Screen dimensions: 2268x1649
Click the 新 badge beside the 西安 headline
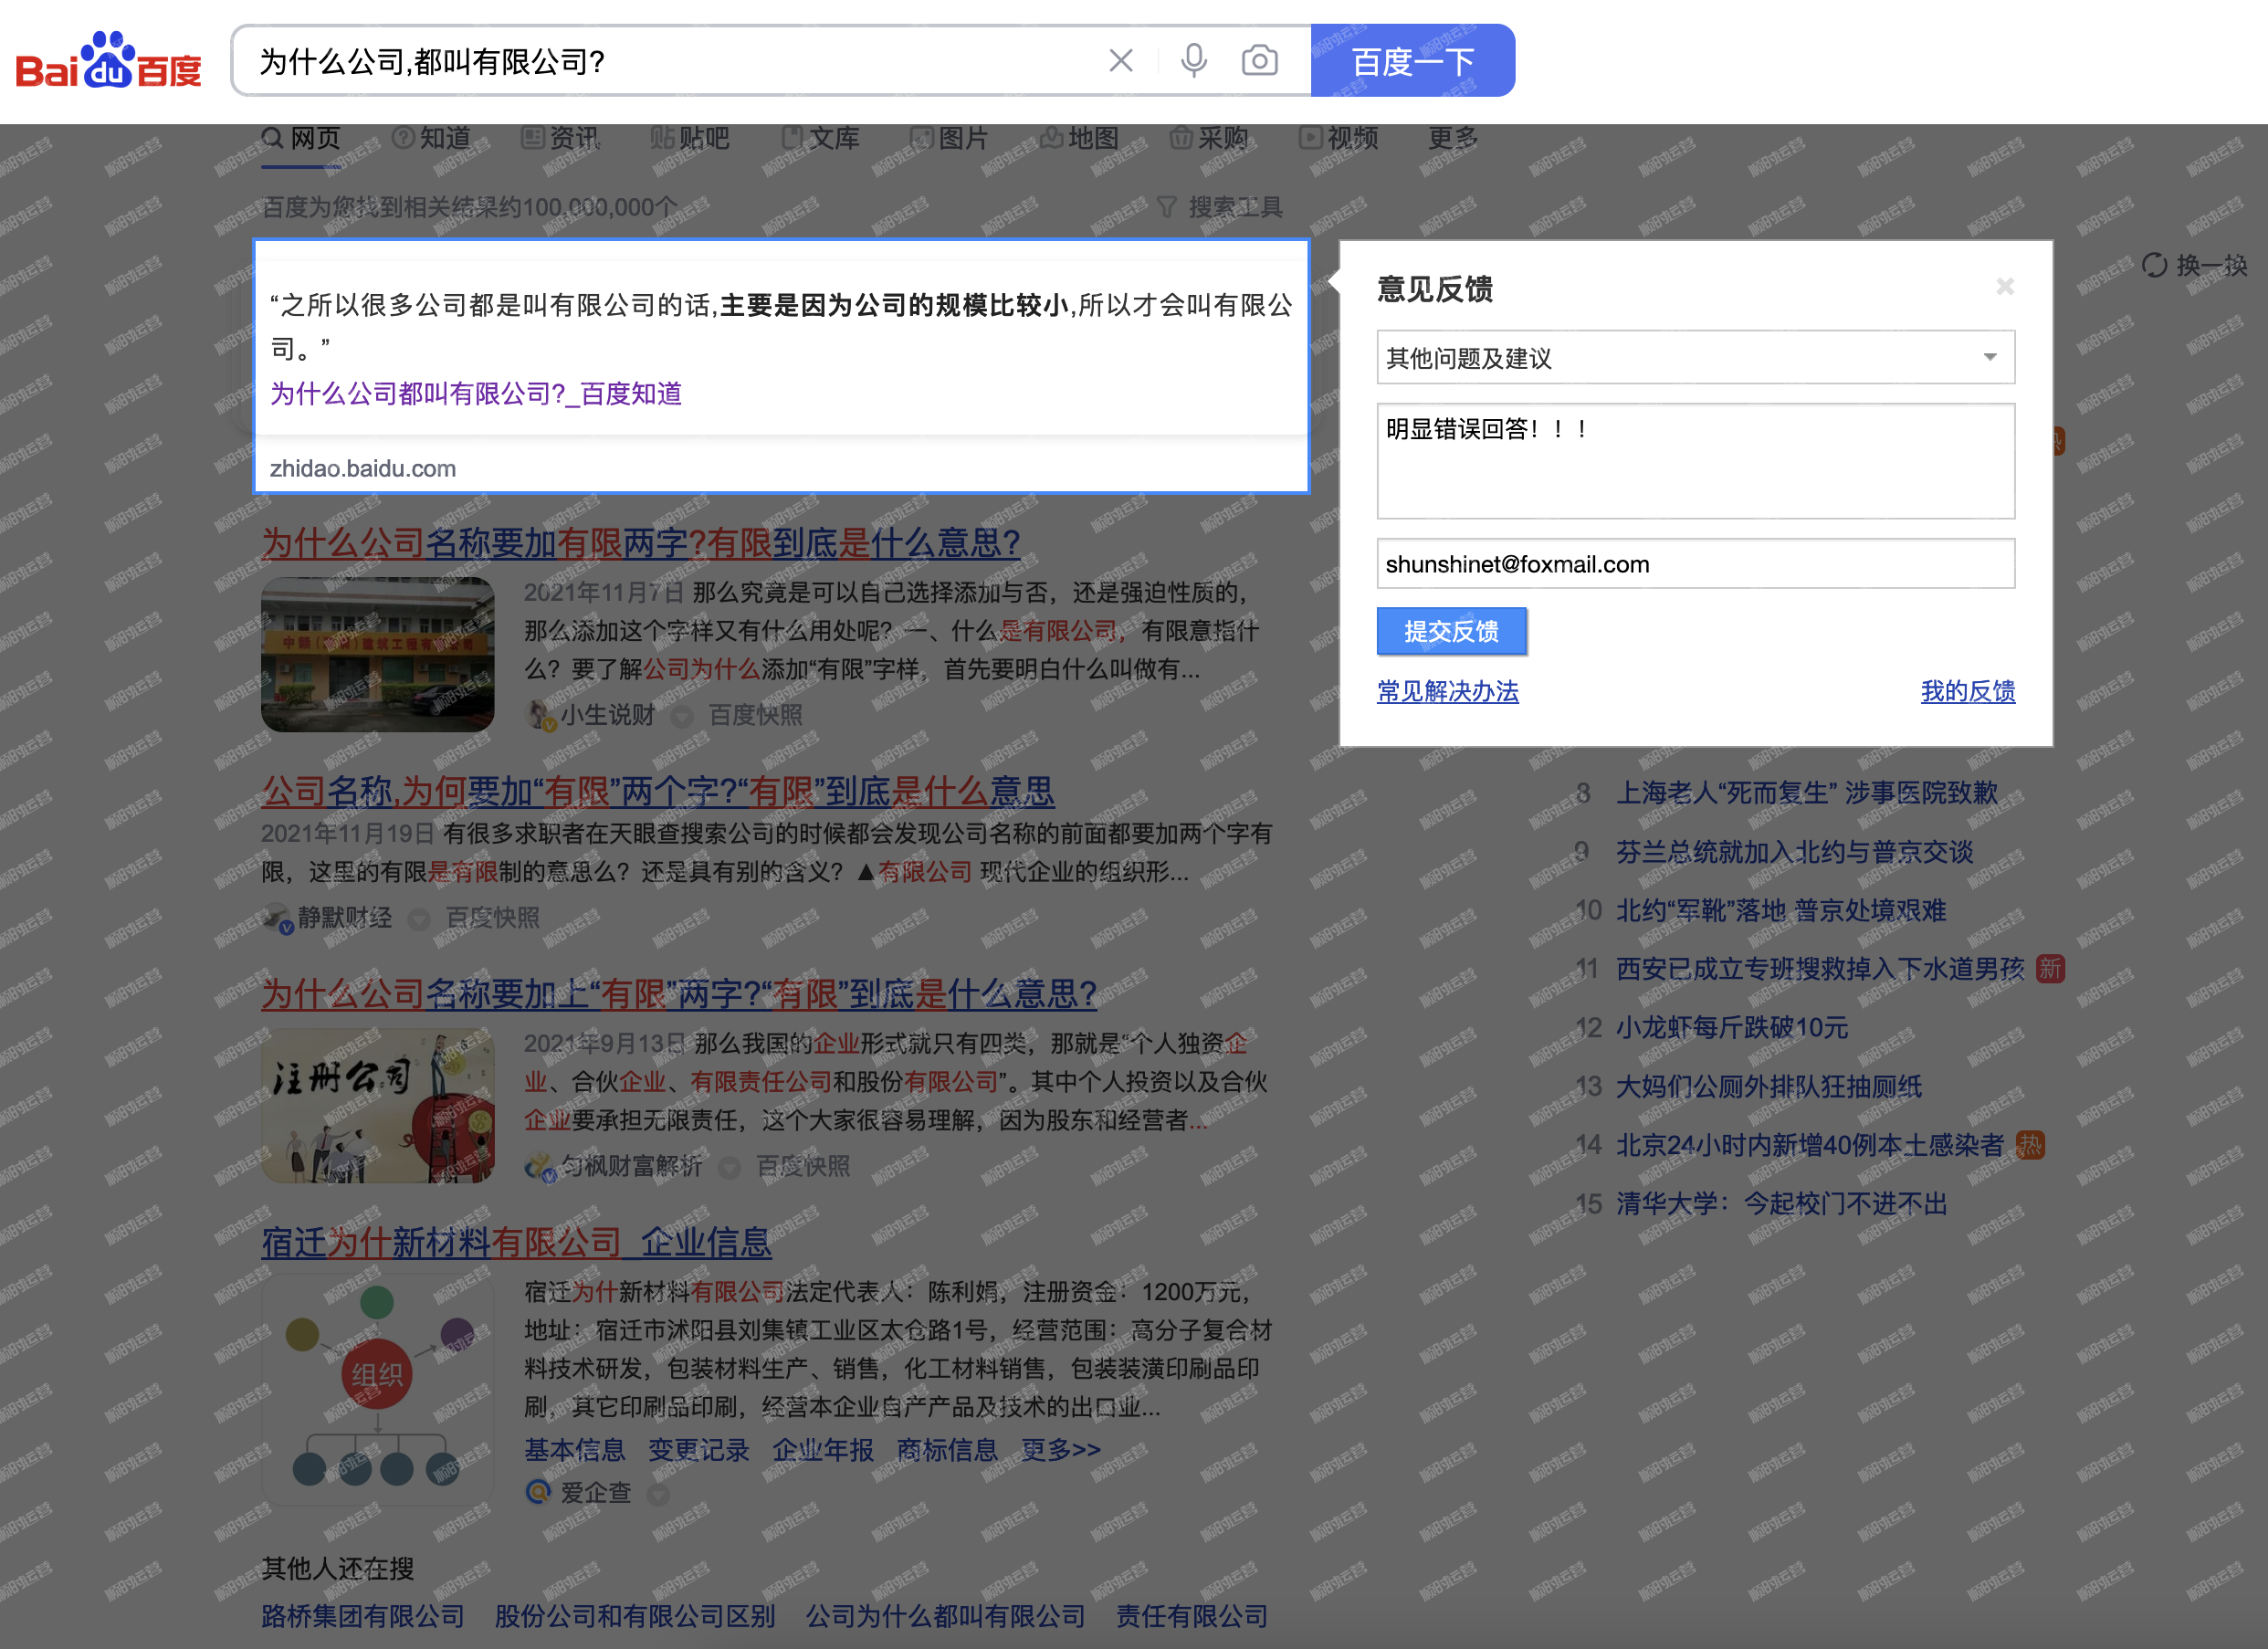click(2050, 969)
